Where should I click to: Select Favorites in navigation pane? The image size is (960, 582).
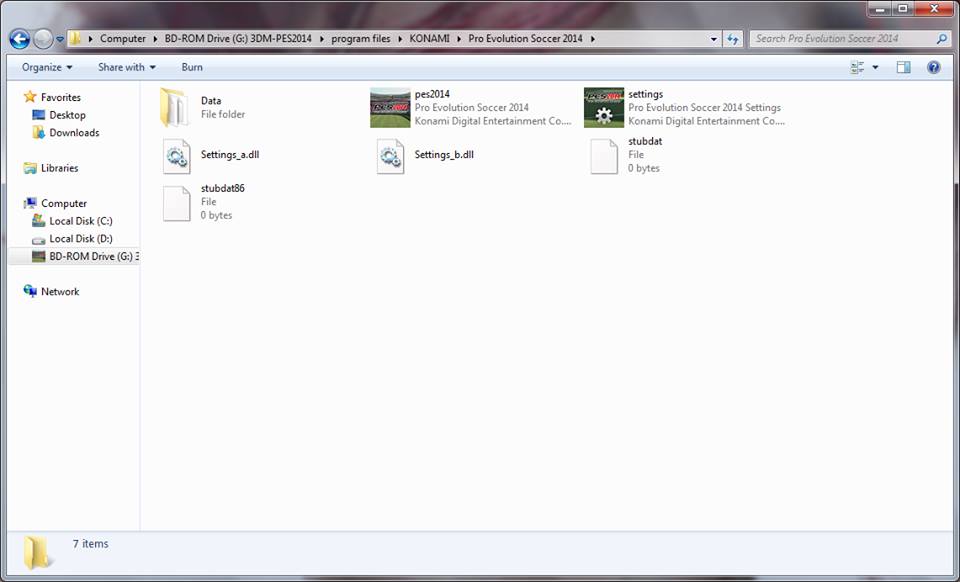coord(61,97)
